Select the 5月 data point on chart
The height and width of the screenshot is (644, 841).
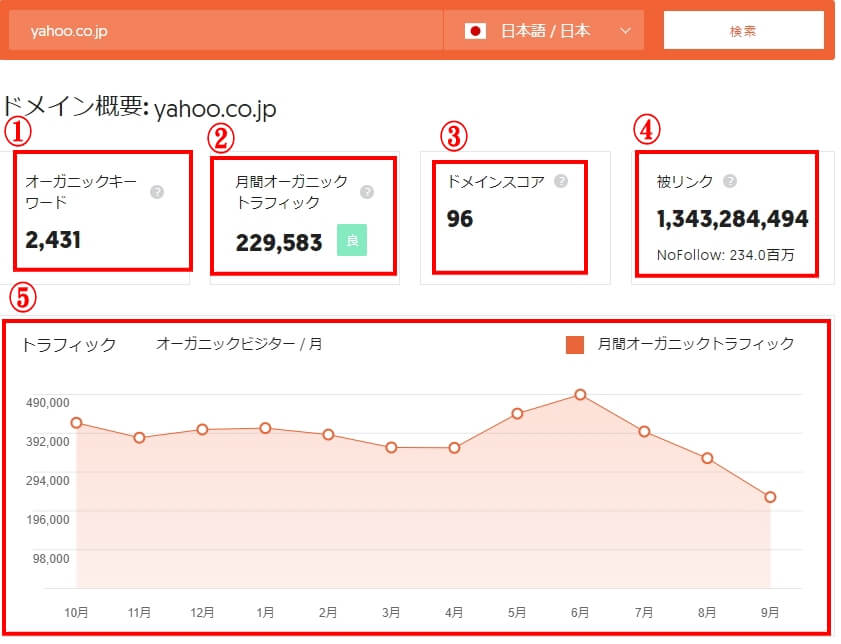[x=517, y=413]
